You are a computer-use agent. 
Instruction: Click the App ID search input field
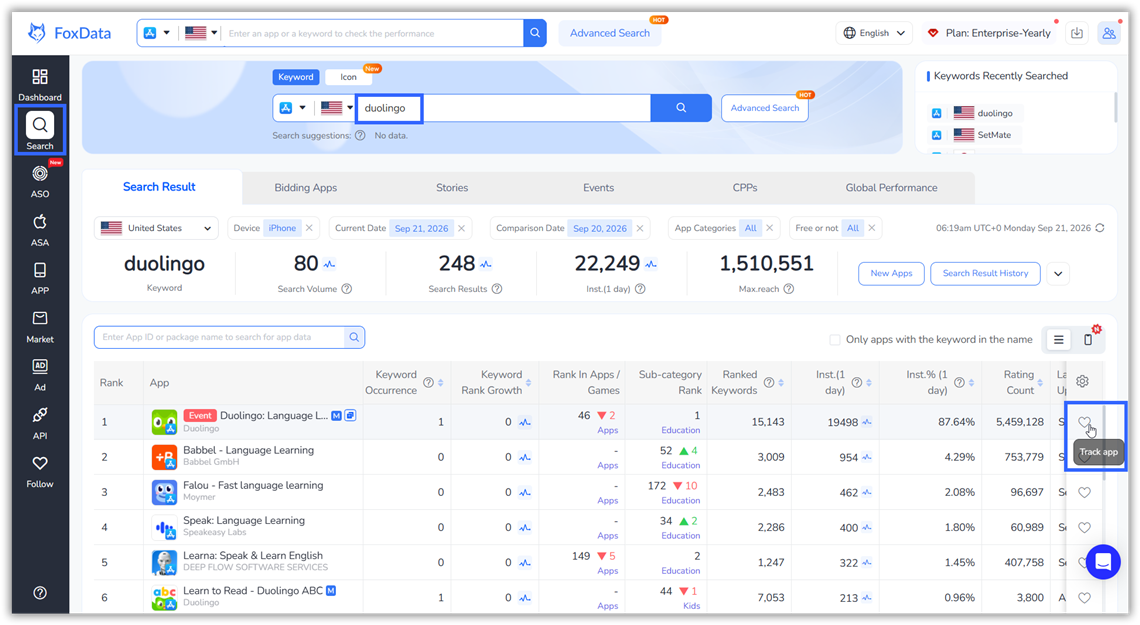coord(220,337)
